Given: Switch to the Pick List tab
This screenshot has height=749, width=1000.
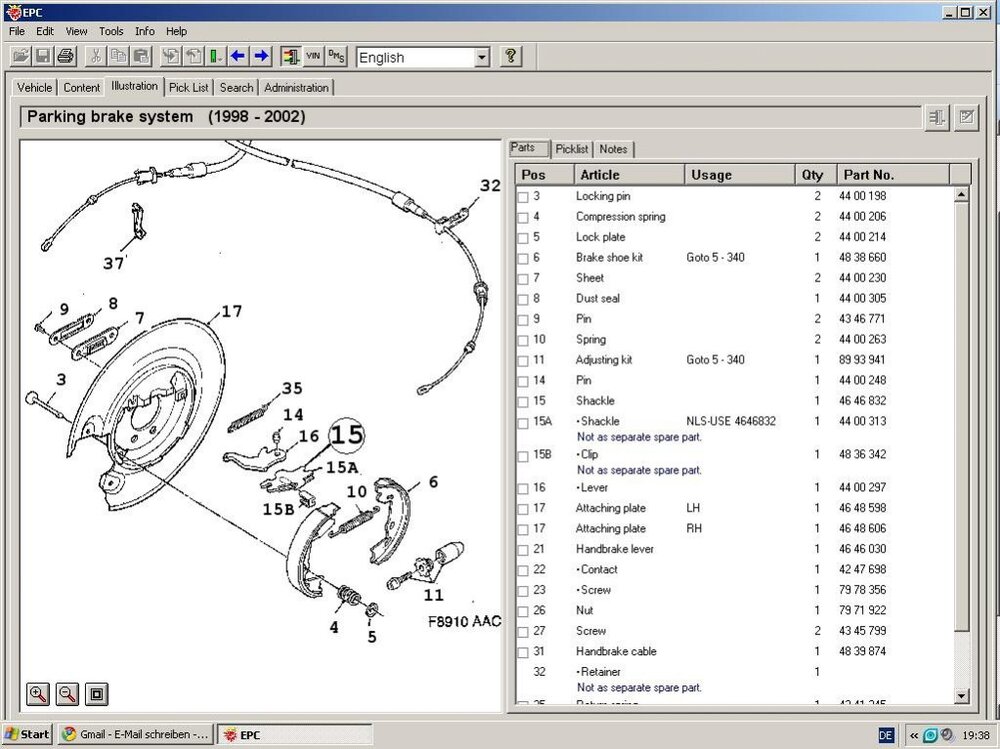Looking at the screenshot, I should click(189, 87).
